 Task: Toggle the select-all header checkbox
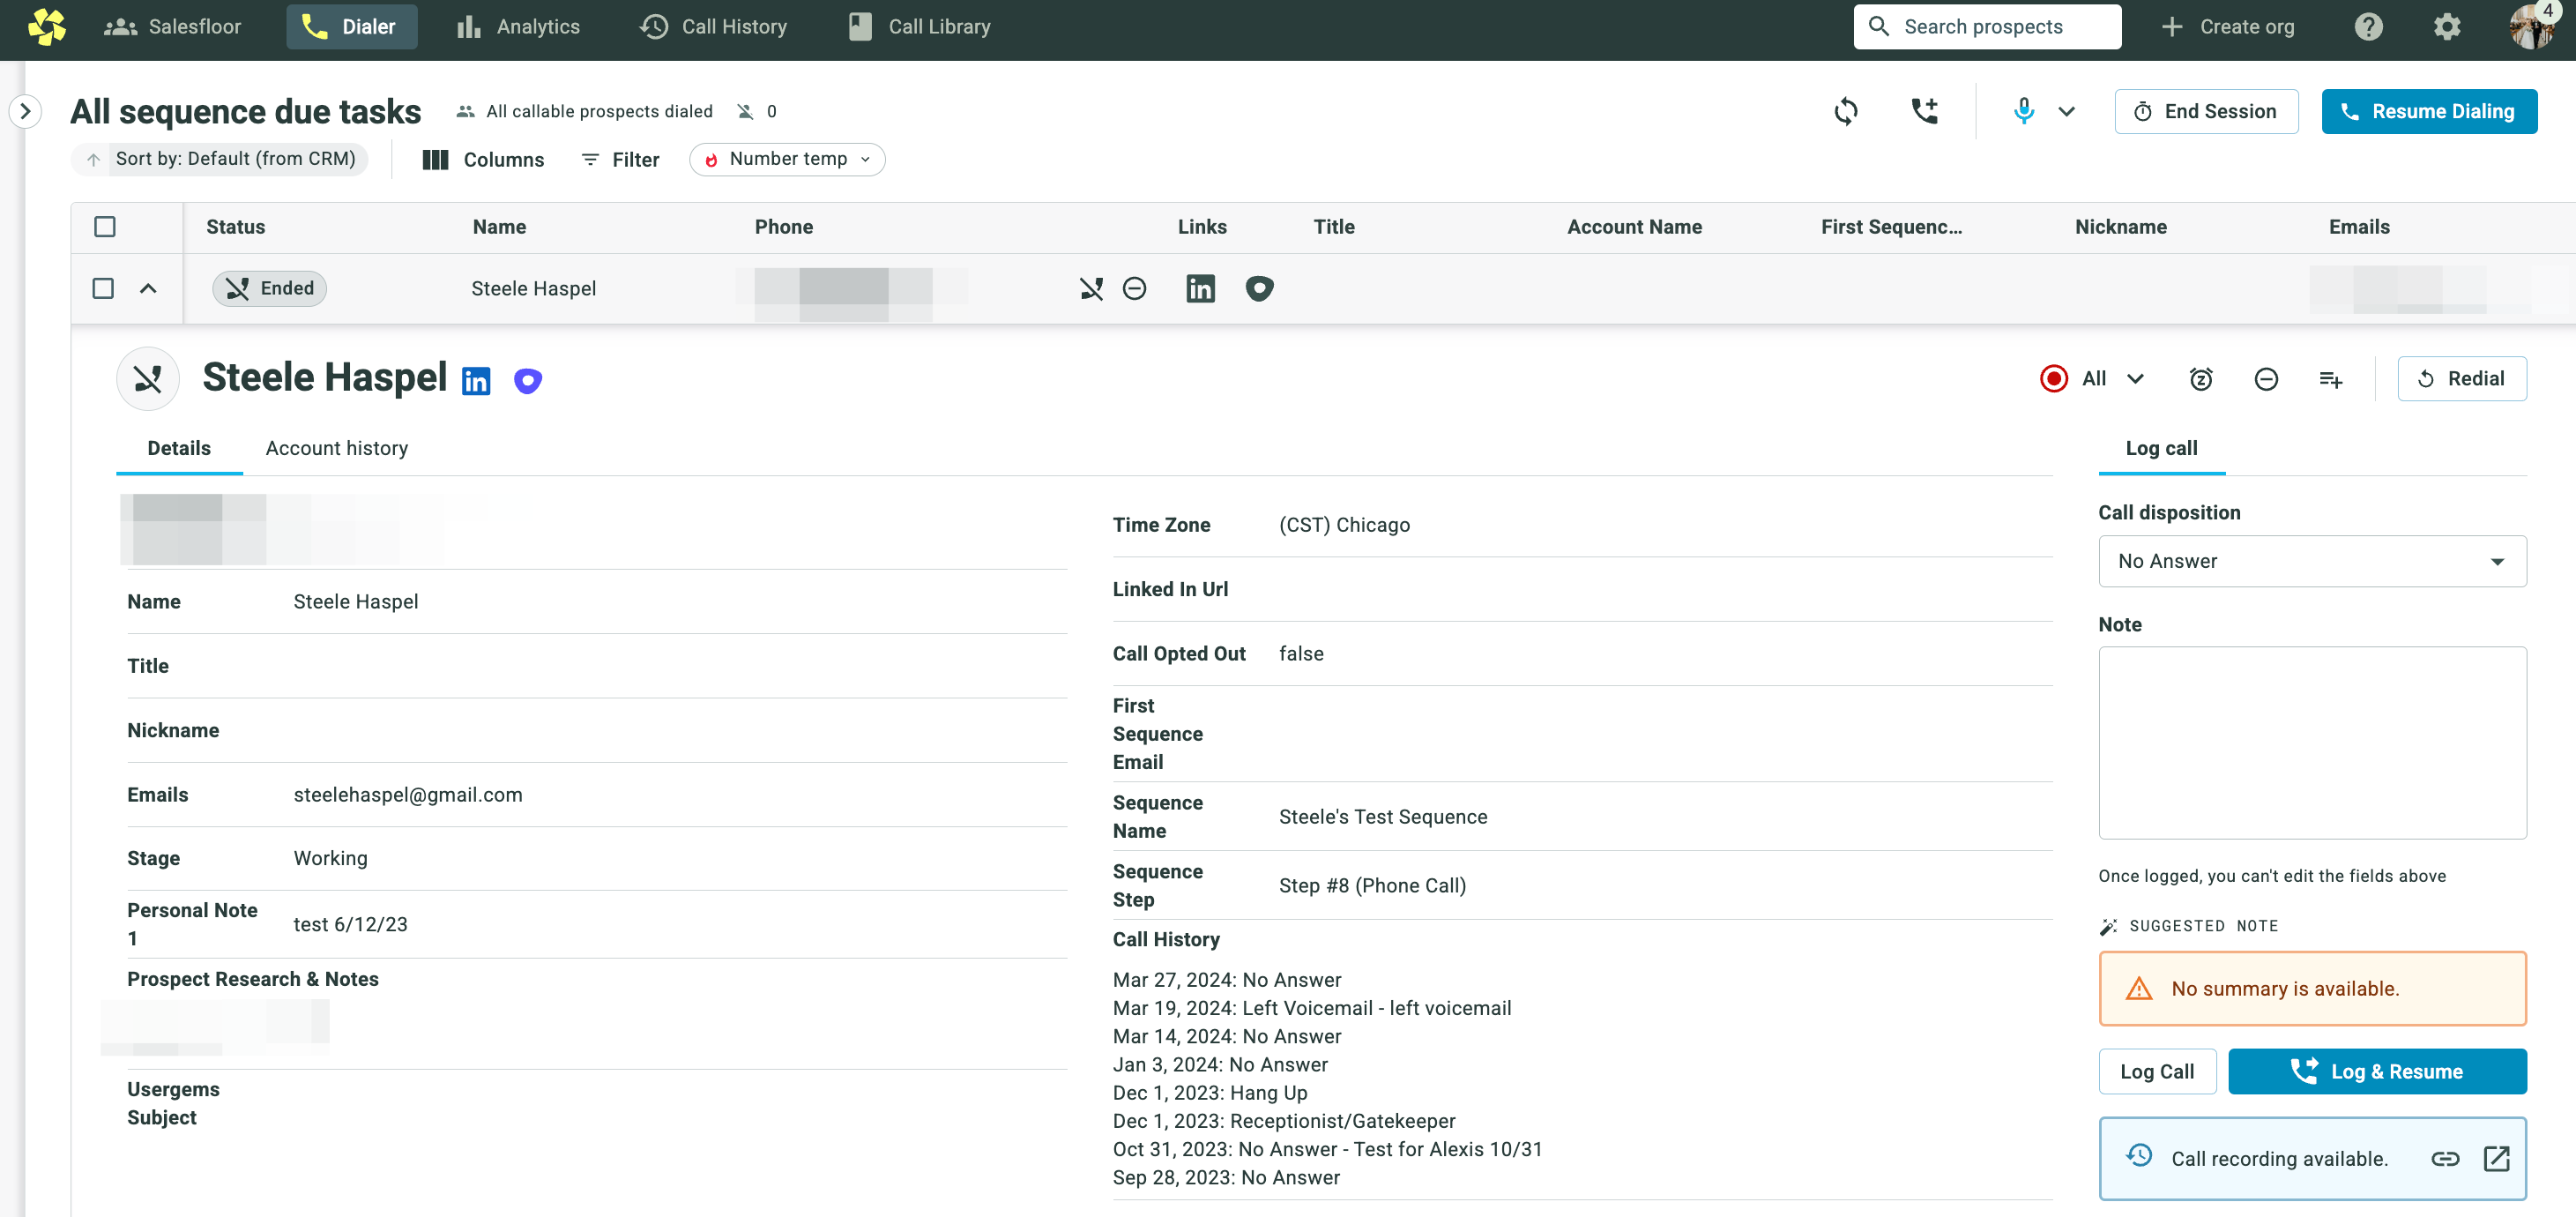(x=104, y=227)
